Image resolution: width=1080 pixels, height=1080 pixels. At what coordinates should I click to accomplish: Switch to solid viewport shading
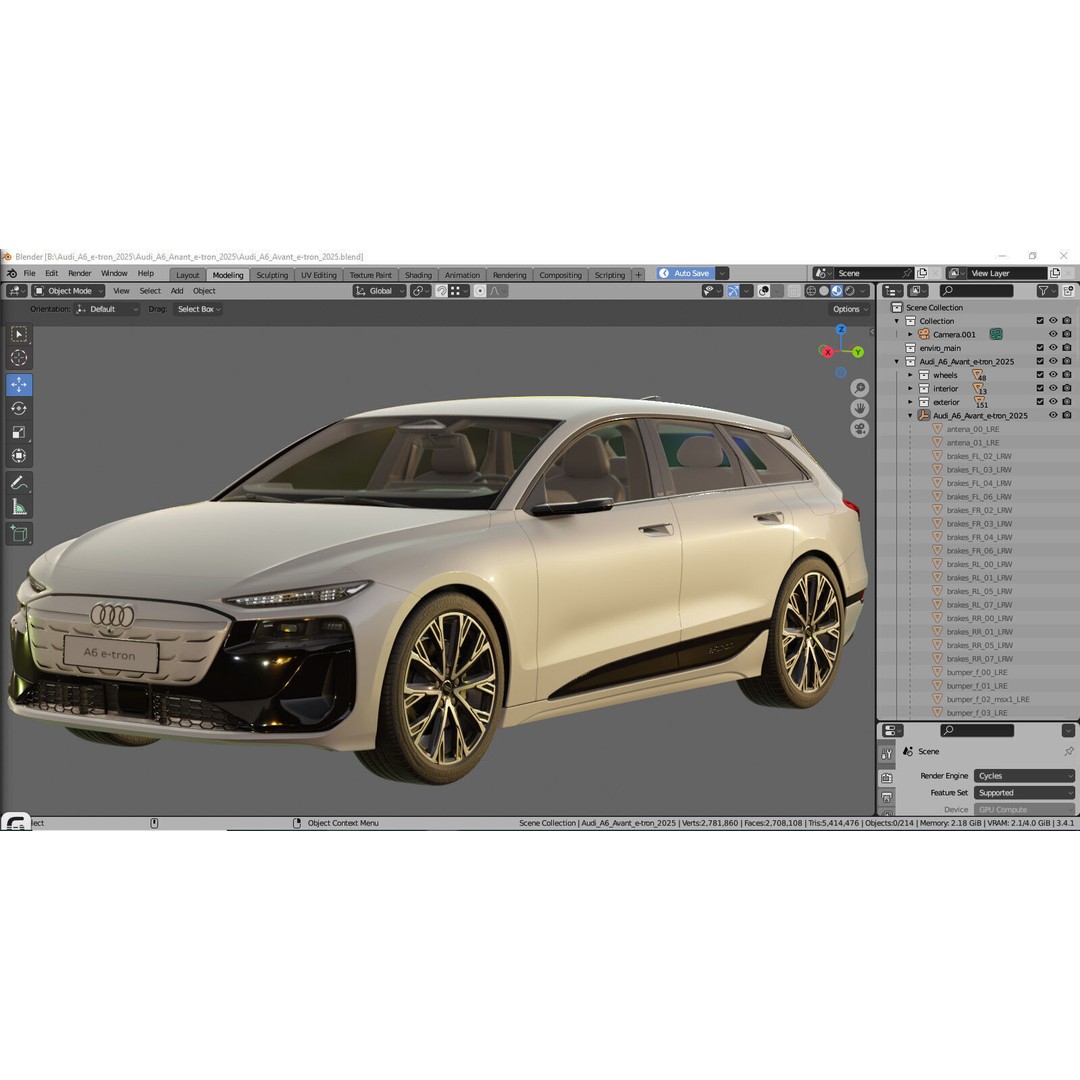pyautogui.click(x=824, y=291)
